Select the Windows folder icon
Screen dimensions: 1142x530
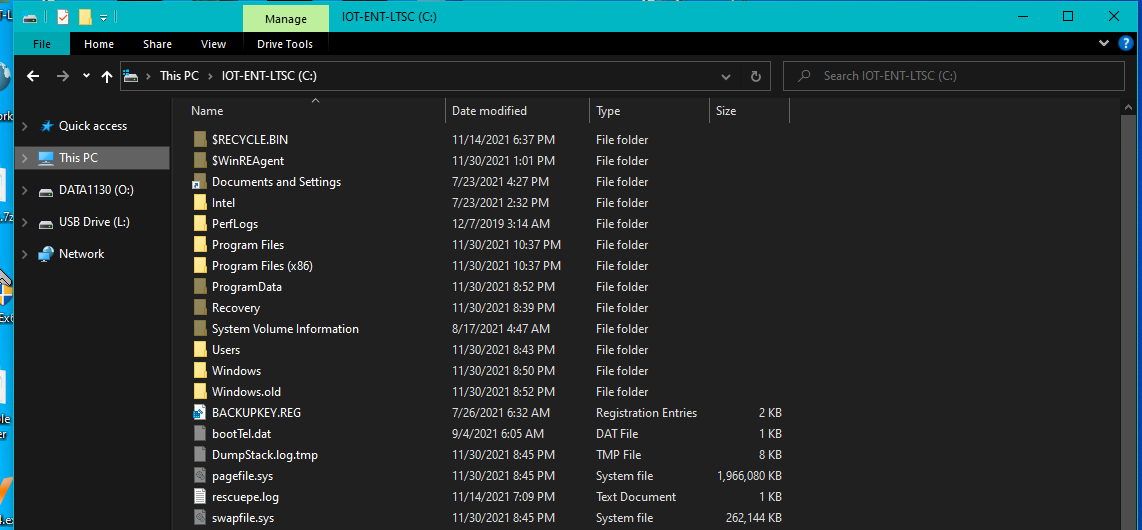(200, 371)
